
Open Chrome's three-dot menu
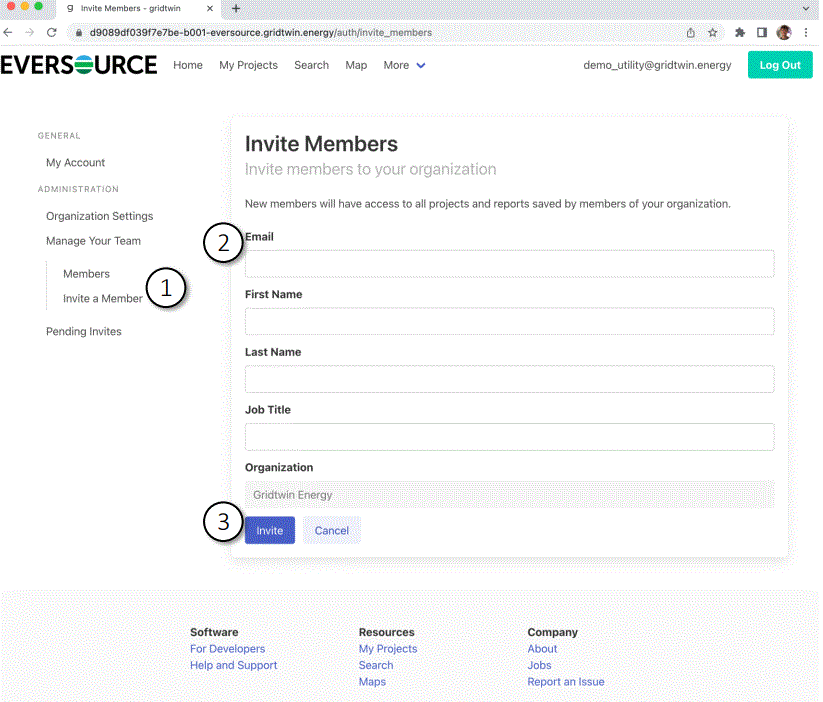point(806,32)
